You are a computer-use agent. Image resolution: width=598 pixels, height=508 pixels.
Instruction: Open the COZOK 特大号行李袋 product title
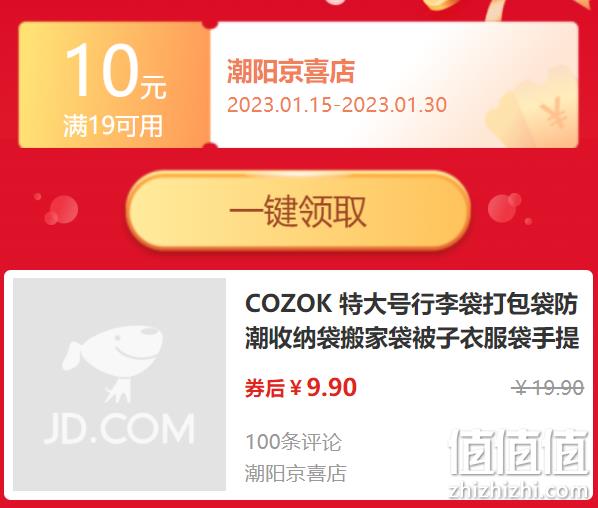pos(412,321)
